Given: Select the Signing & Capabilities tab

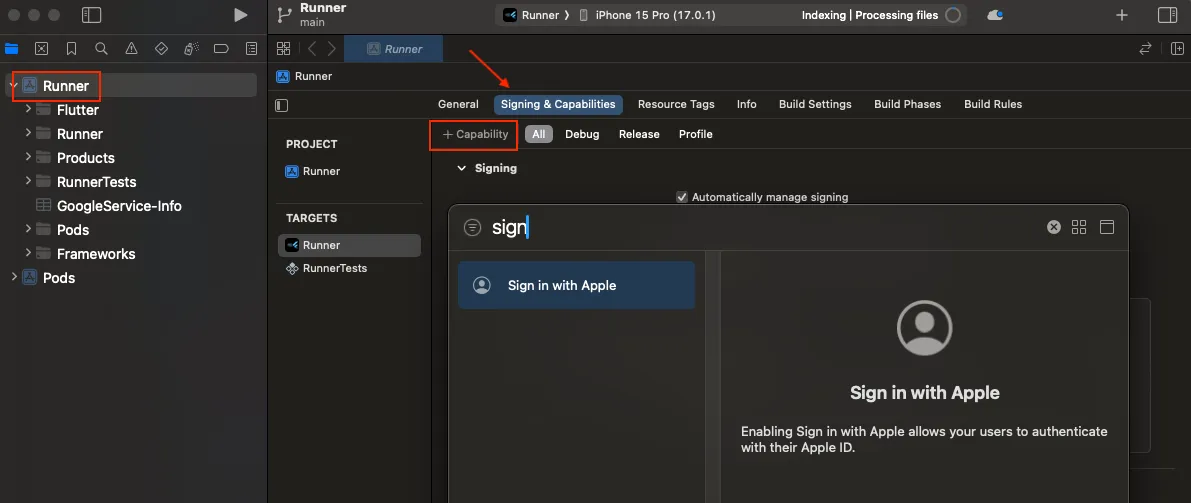Looking at the screenshot, I should [x=558, y=104].
